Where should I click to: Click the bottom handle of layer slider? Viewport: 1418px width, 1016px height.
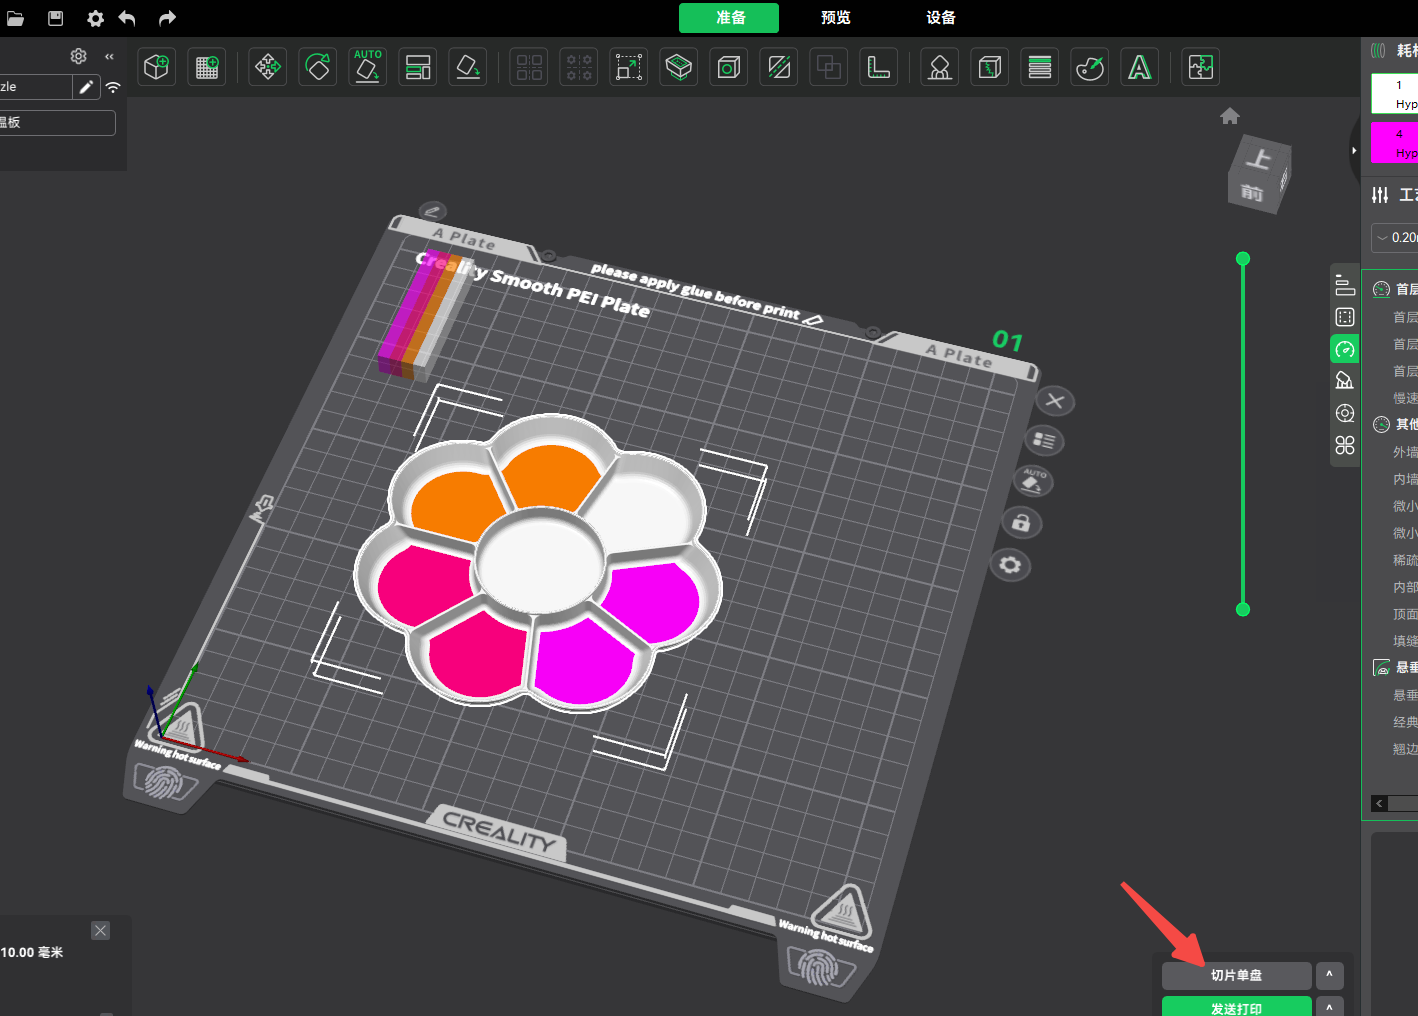click(1243, 609)
